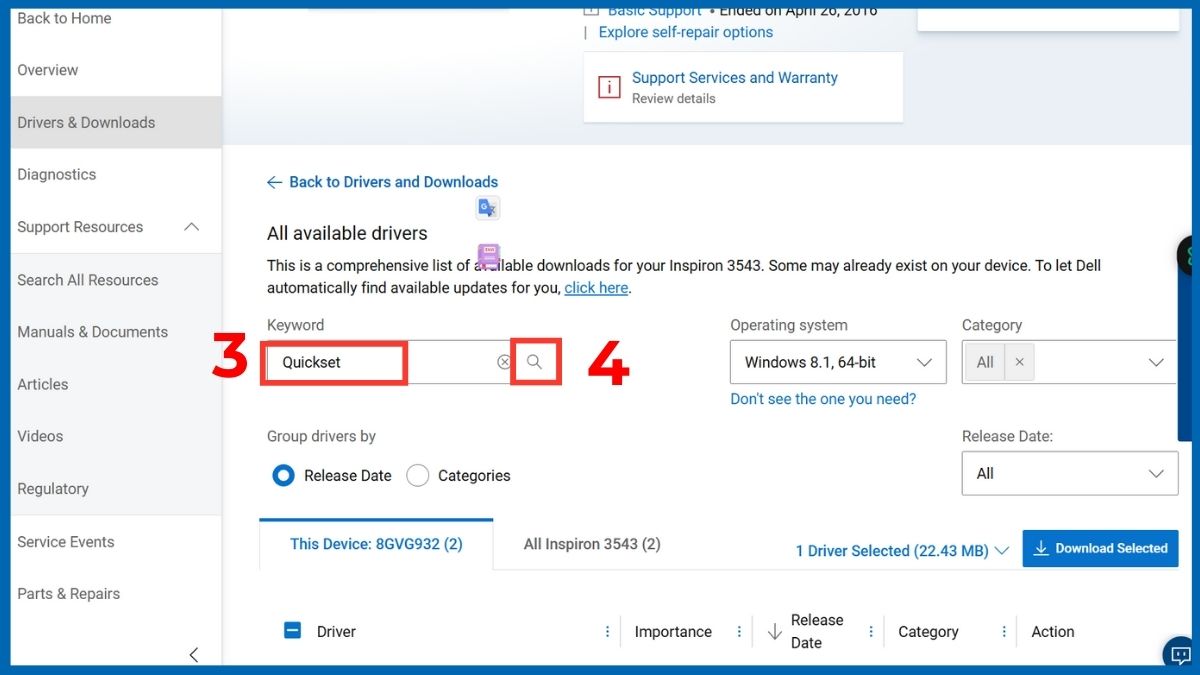Switch to This Device: 8GVG932 tab
1200x675 pixels.
point(376,545)
